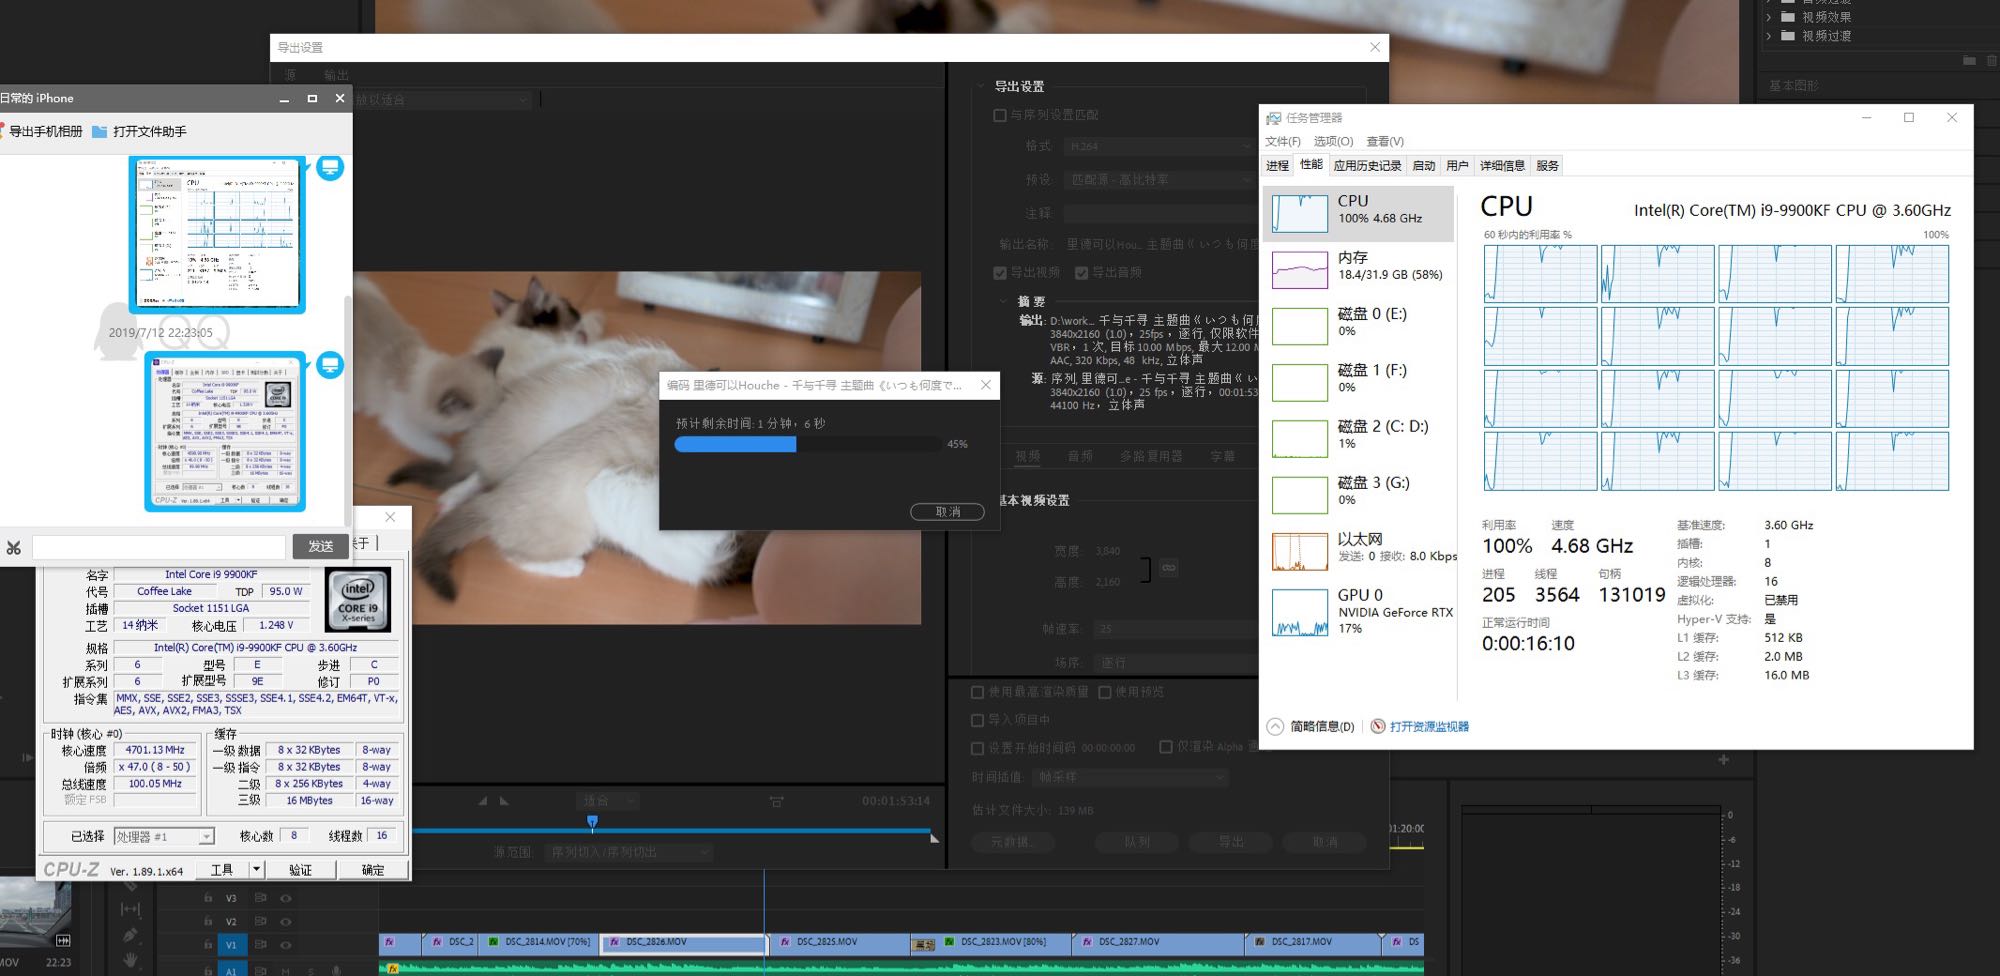Click the aspect ratio correction icon in export preview
Screen dimensions: 2000x976
click(x=776, y=801)
